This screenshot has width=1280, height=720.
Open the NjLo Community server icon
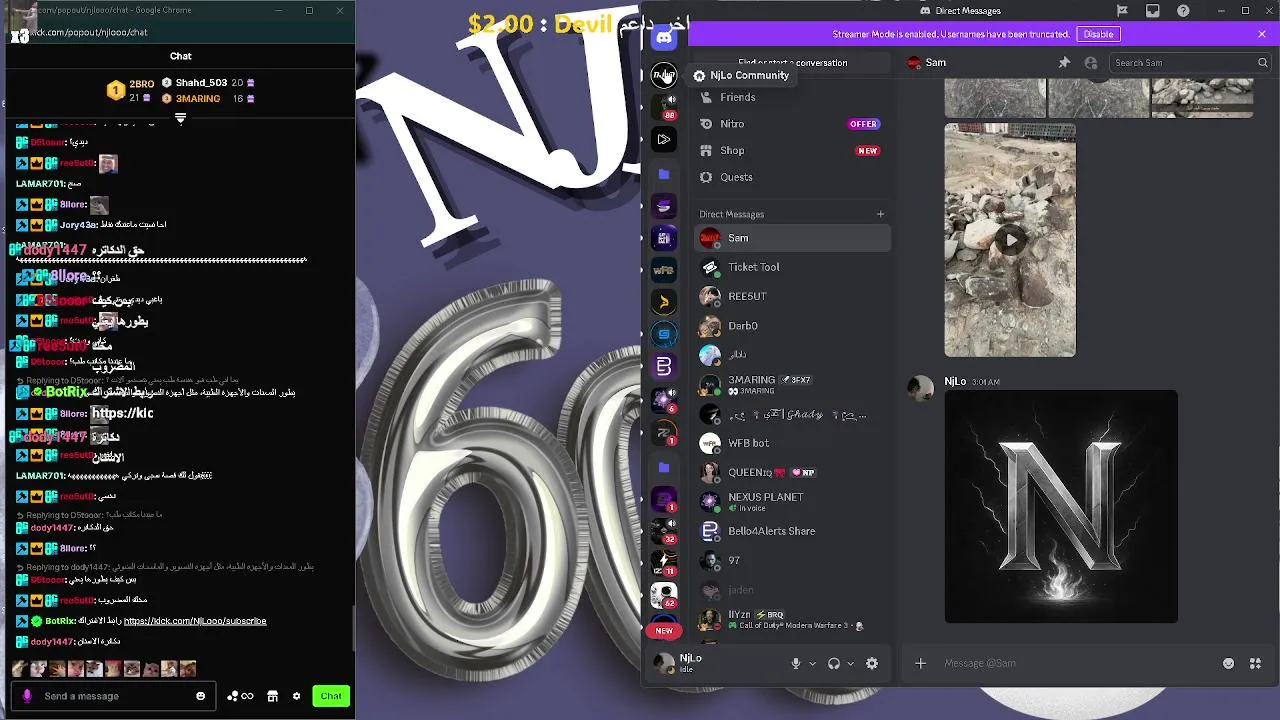(x=664, y=75)
